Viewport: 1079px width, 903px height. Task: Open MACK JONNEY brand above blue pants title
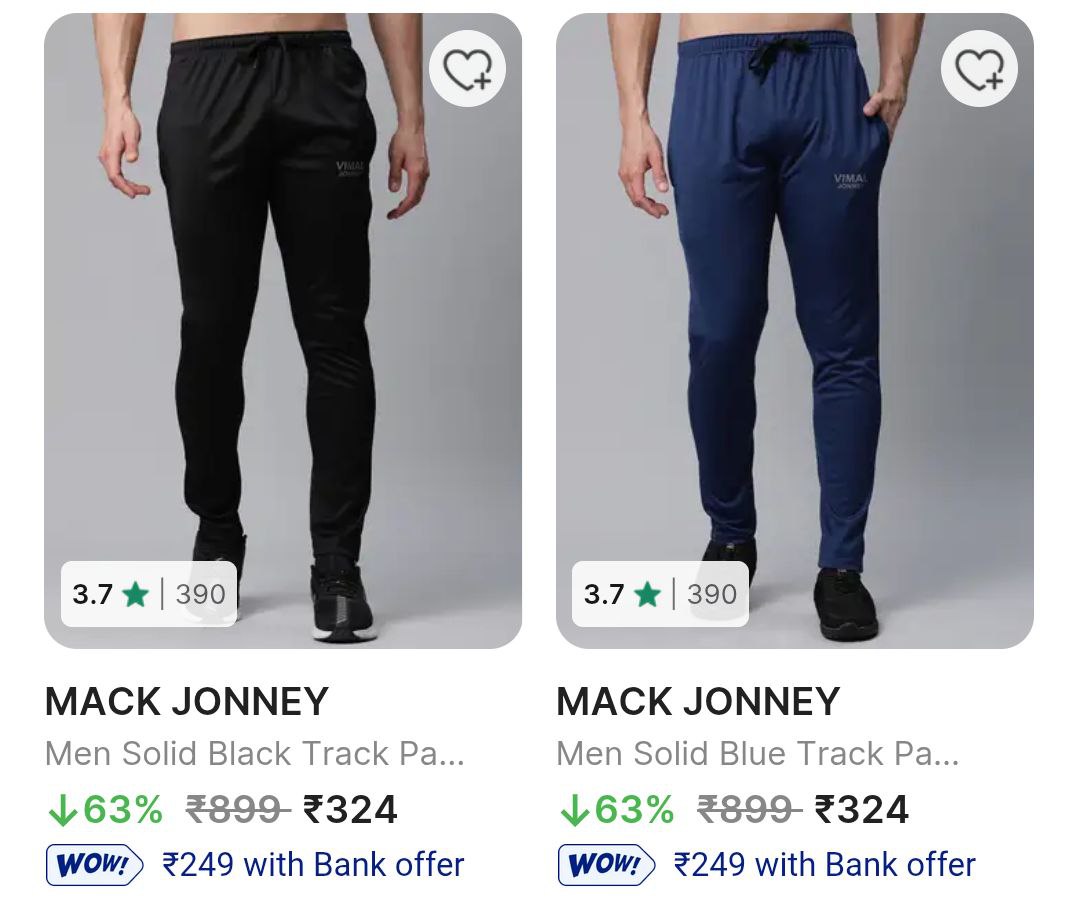pos(698,702)
